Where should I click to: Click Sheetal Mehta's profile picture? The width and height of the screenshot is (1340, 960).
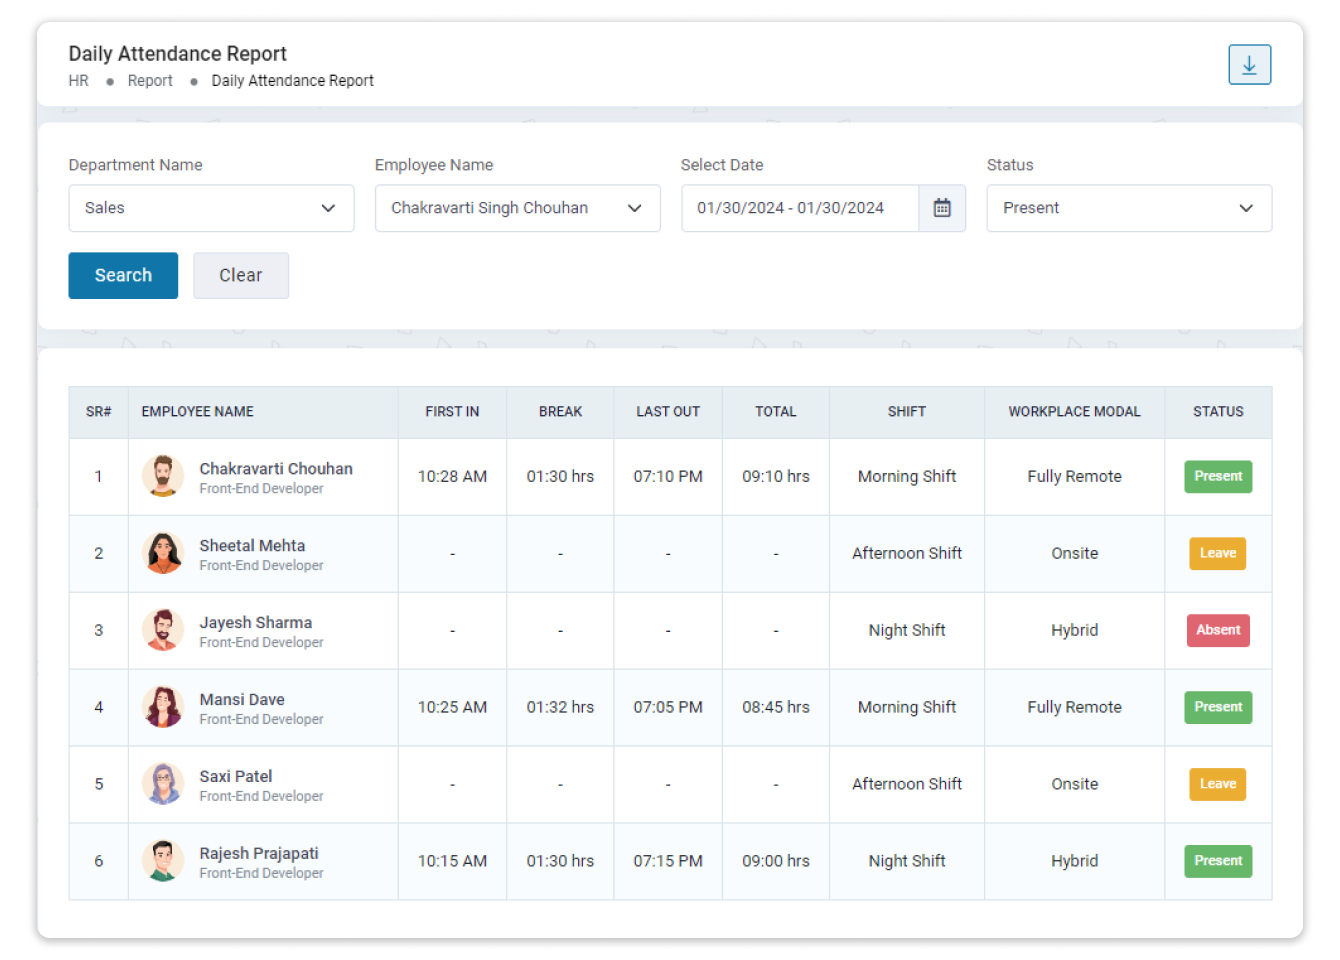[163, 554]
